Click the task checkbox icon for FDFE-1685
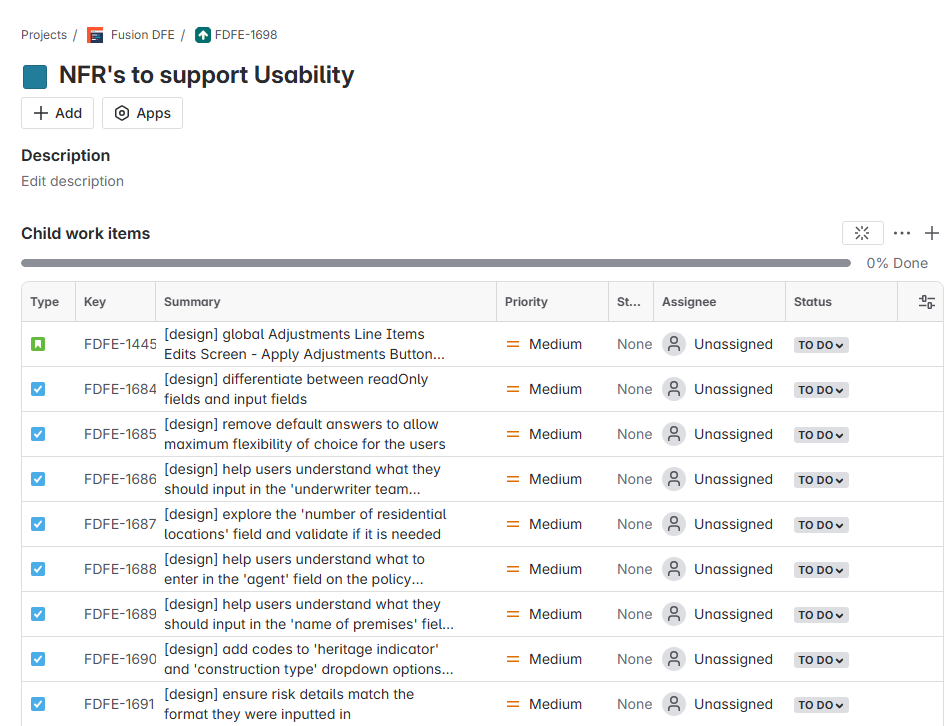This screenshot has height=726, width=951. point(38,434)
